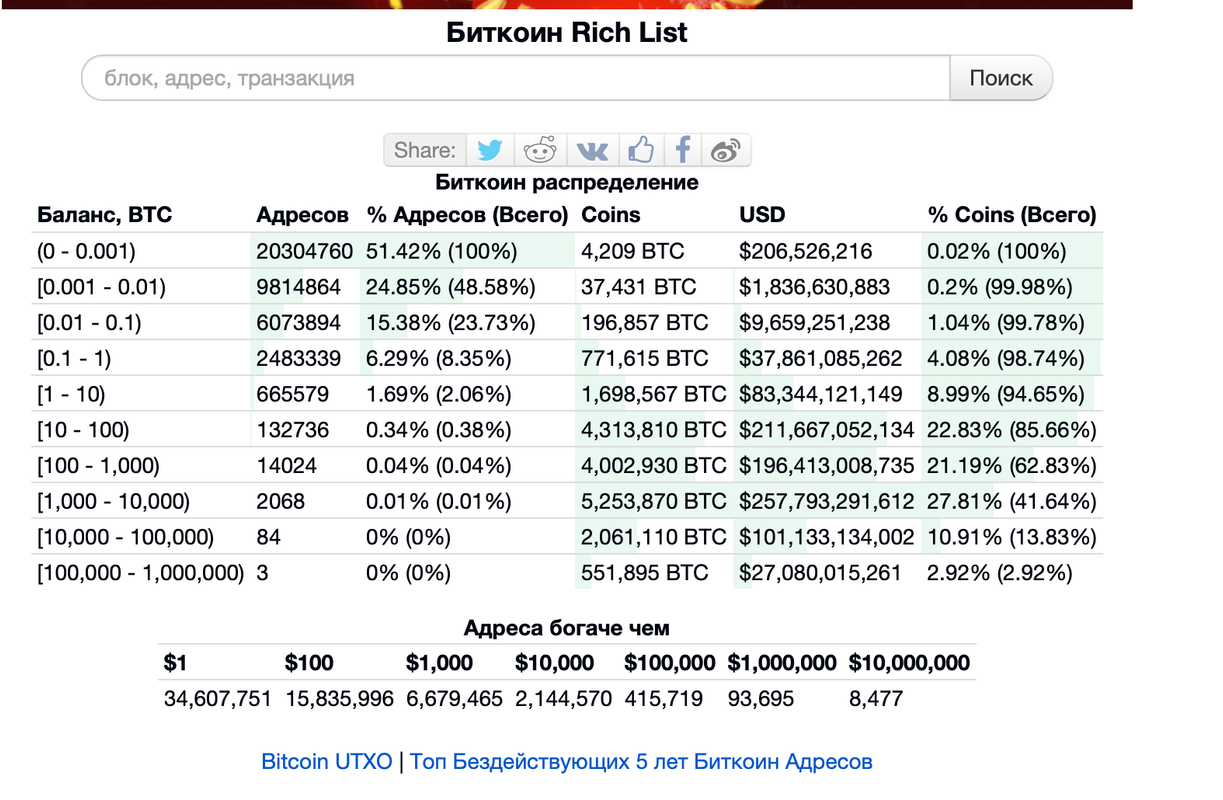The image size is (1223, 800).
Task: Share page on Reddit
Action: [541, 150]
